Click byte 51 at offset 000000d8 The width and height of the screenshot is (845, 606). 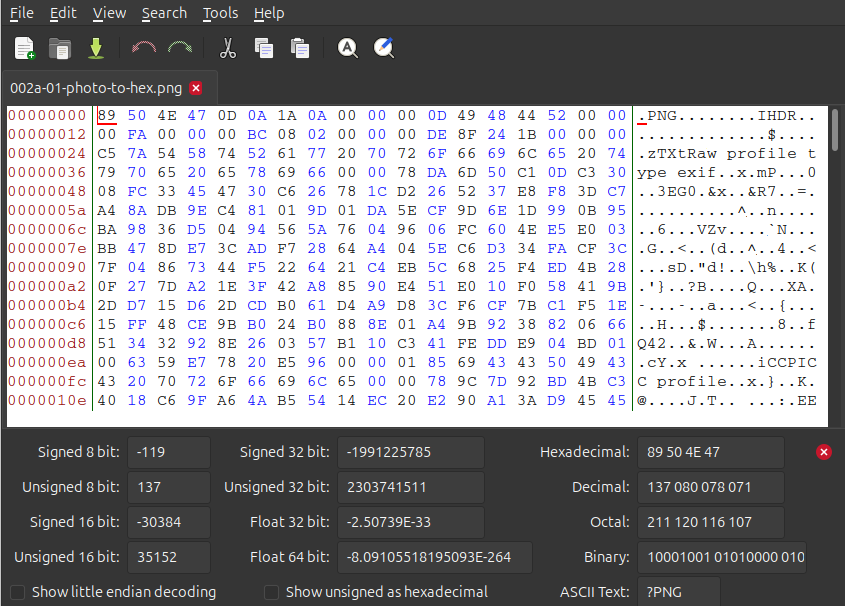pos(107,344)
